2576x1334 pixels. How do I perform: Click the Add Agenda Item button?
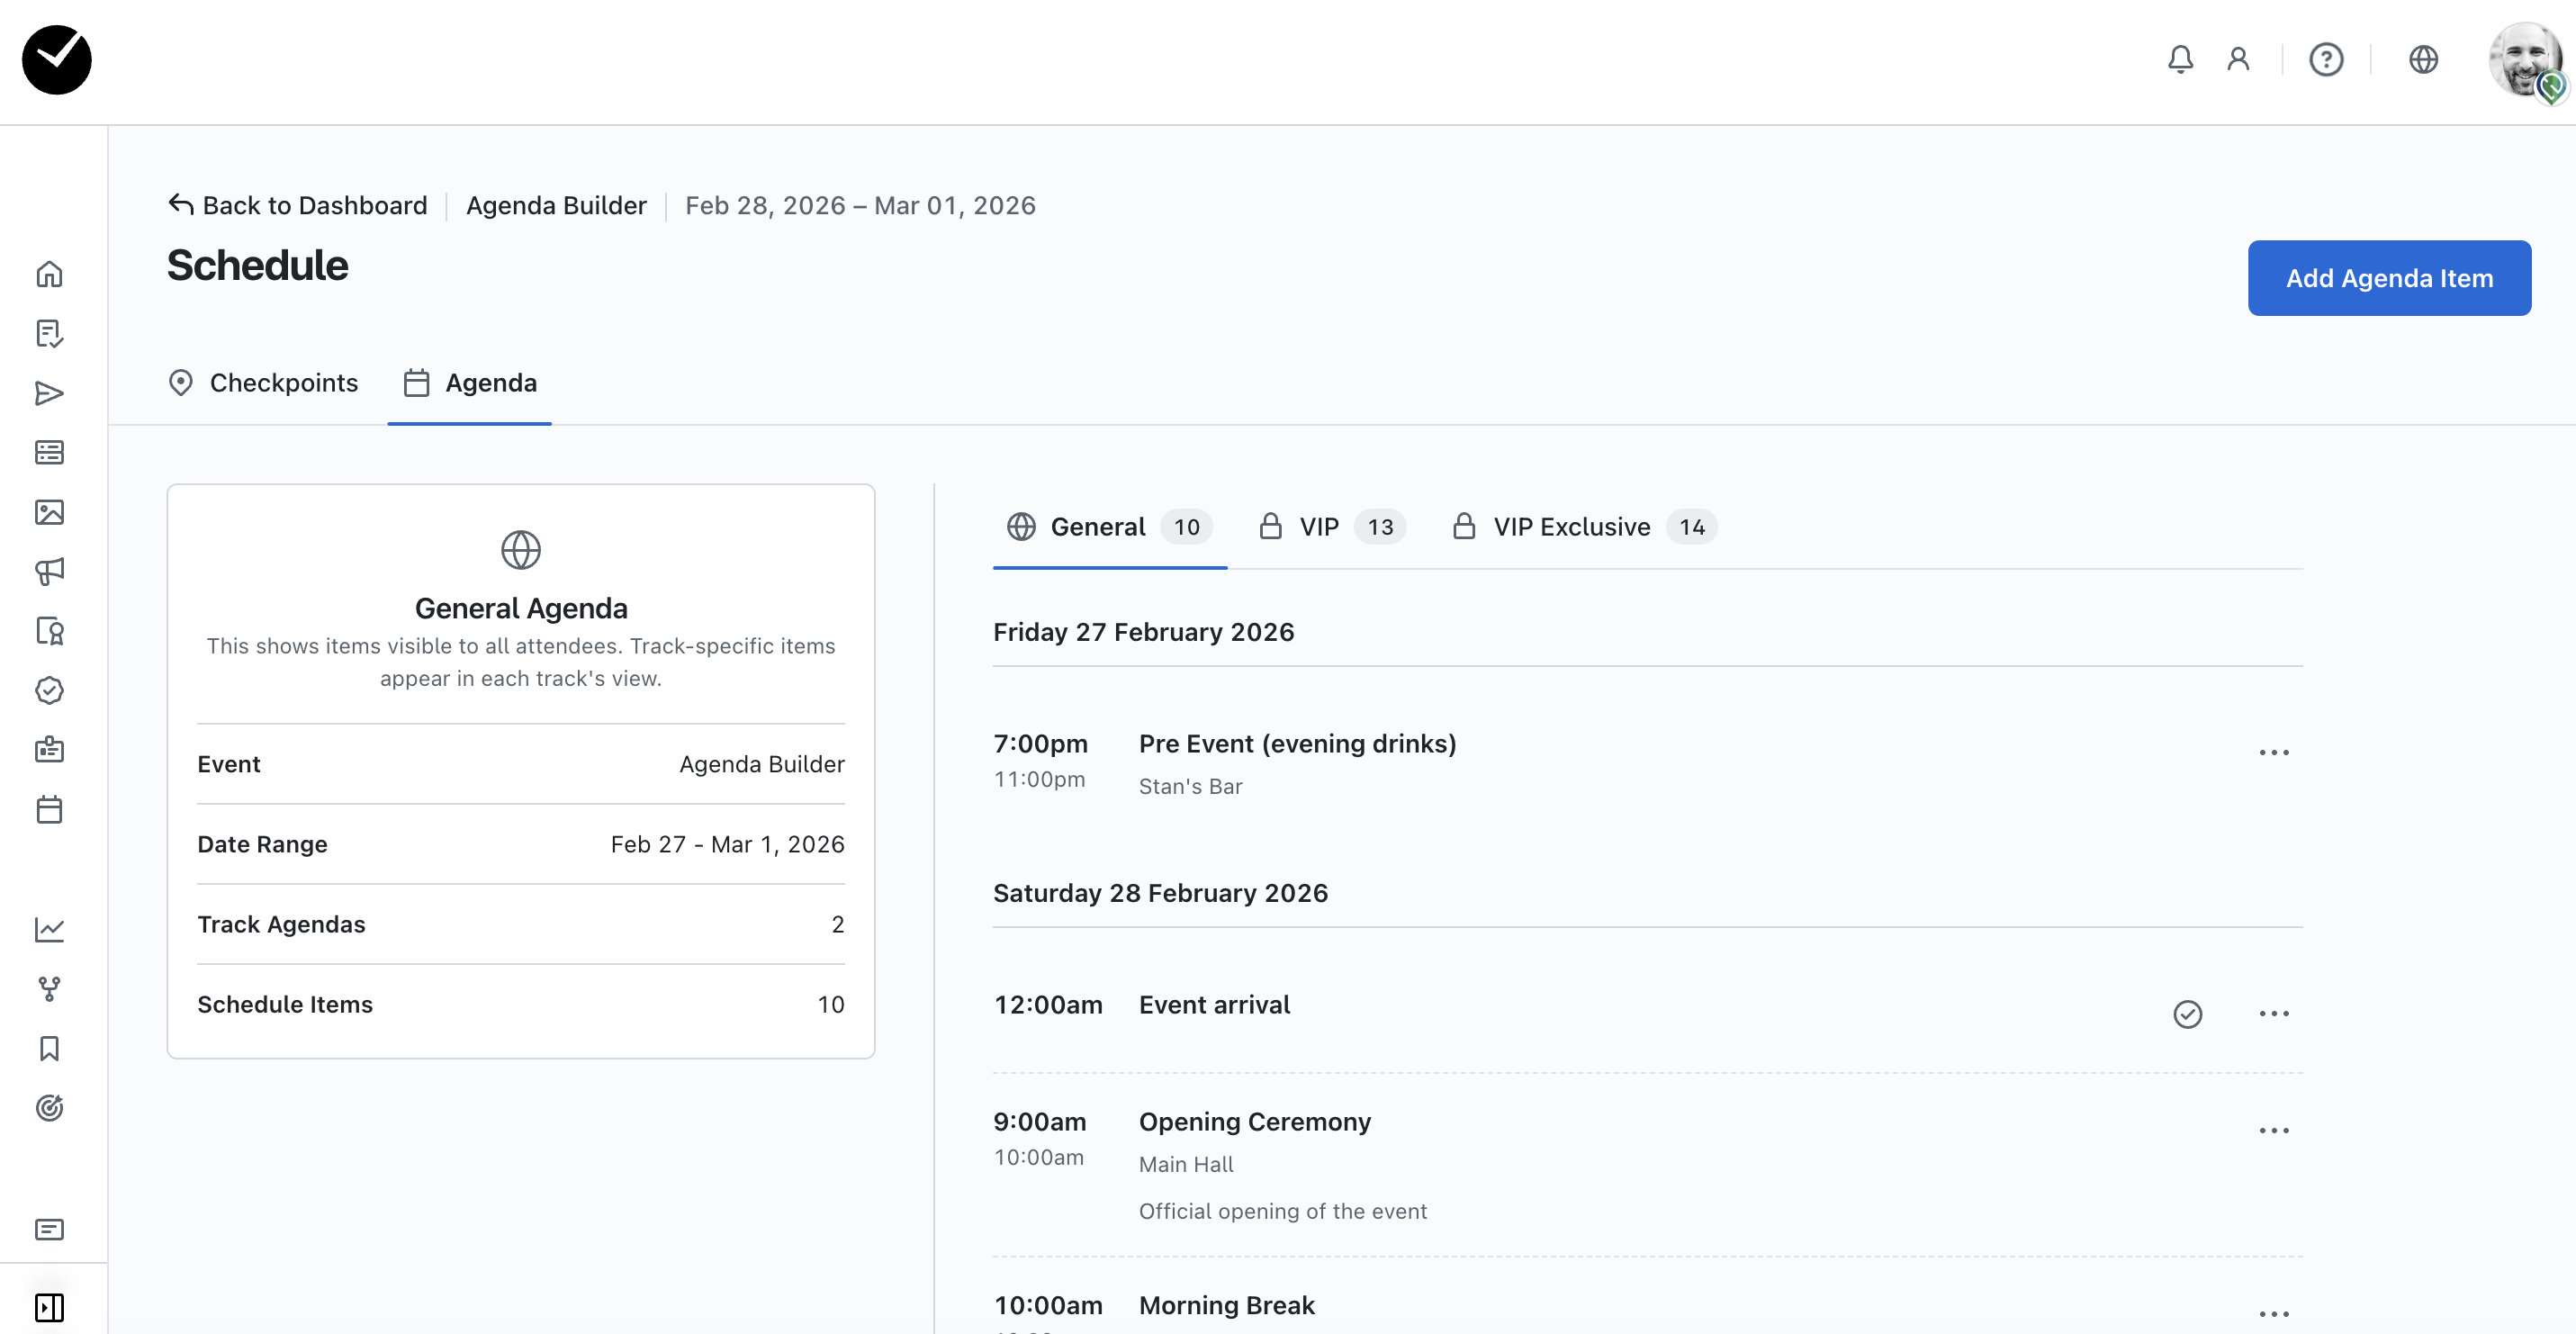(x=2389, y=278)
